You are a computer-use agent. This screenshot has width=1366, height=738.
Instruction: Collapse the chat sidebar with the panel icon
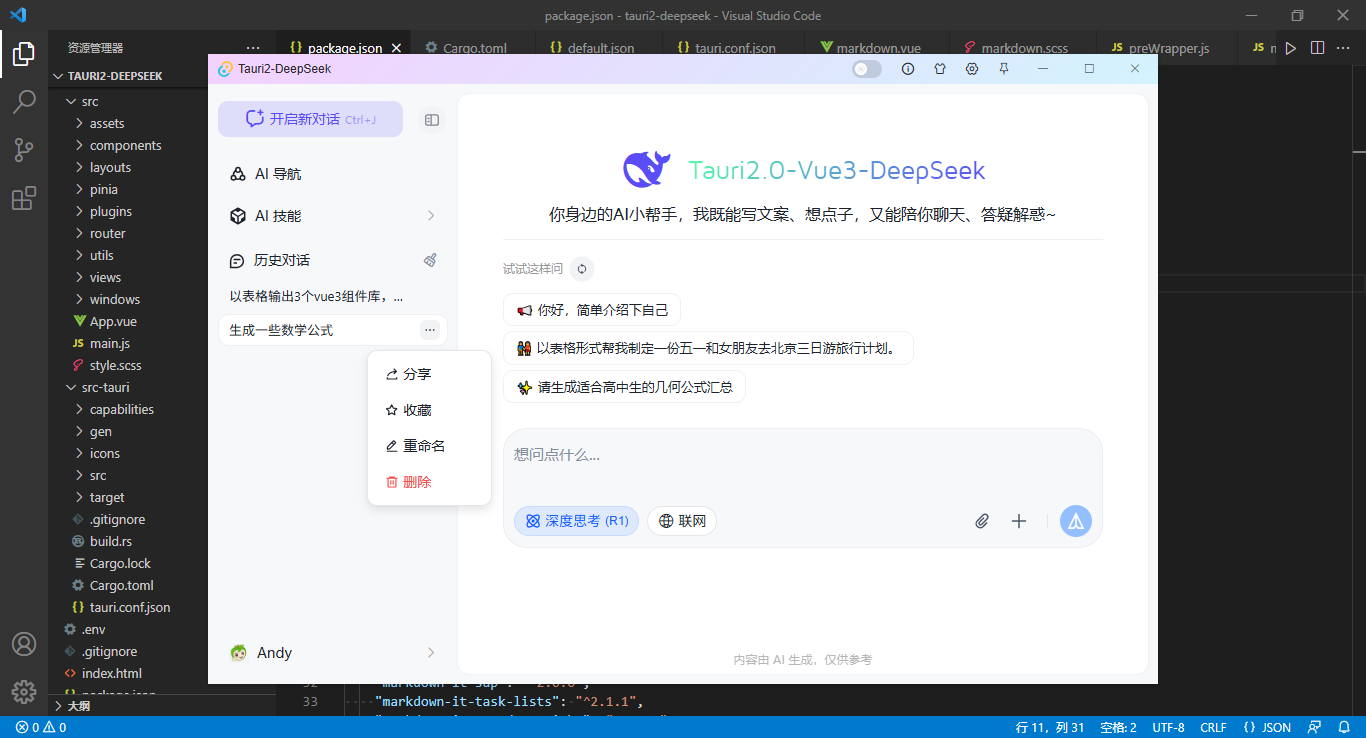(x=432, y=120)
